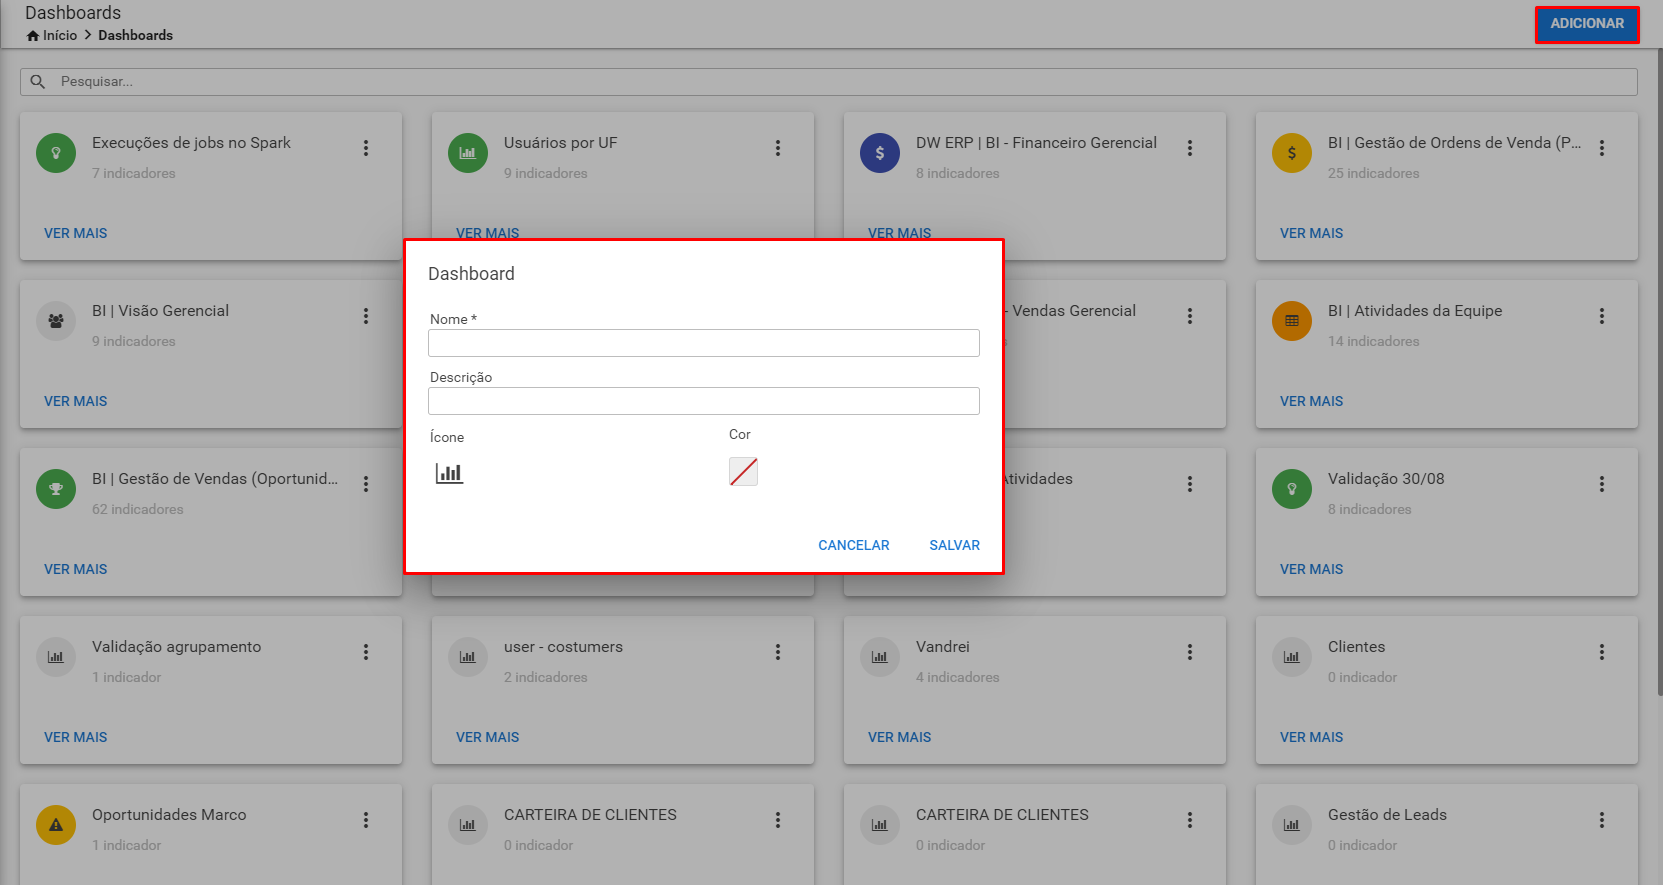Screen dimensions: 1663x885
Task: Click the 'Usuários por UF' title
Action: pyautogui.click(x=561, y=143)
